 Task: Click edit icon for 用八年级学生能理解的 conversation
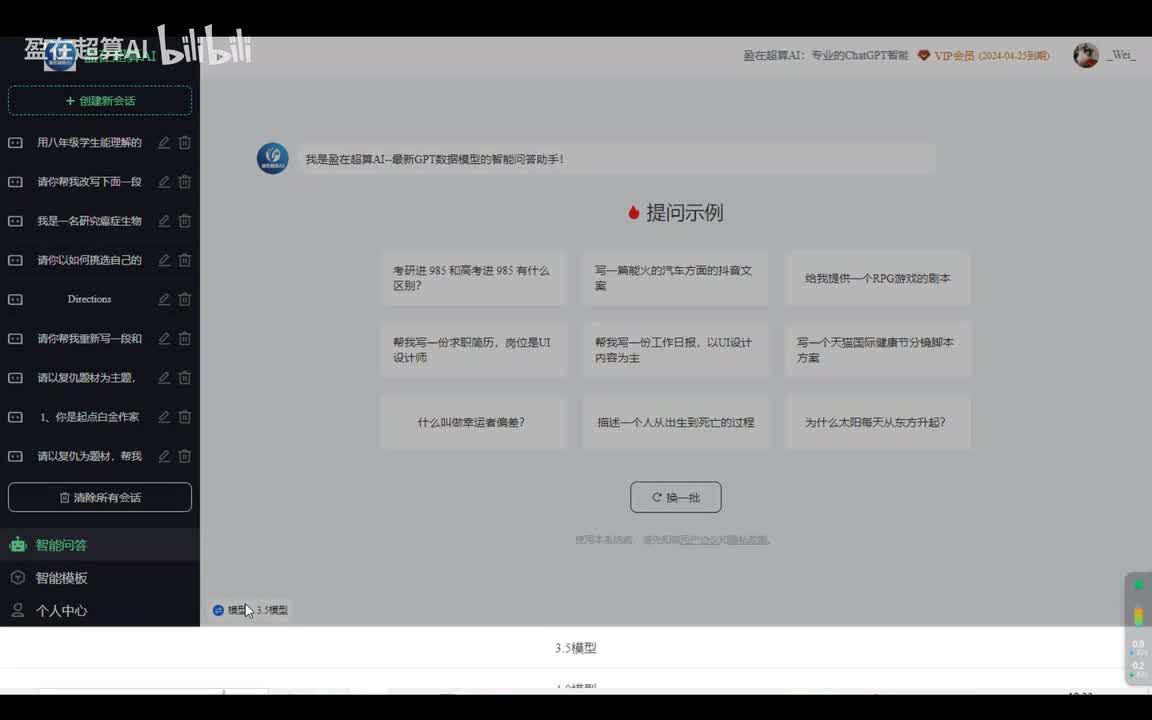tap(164, 143)
